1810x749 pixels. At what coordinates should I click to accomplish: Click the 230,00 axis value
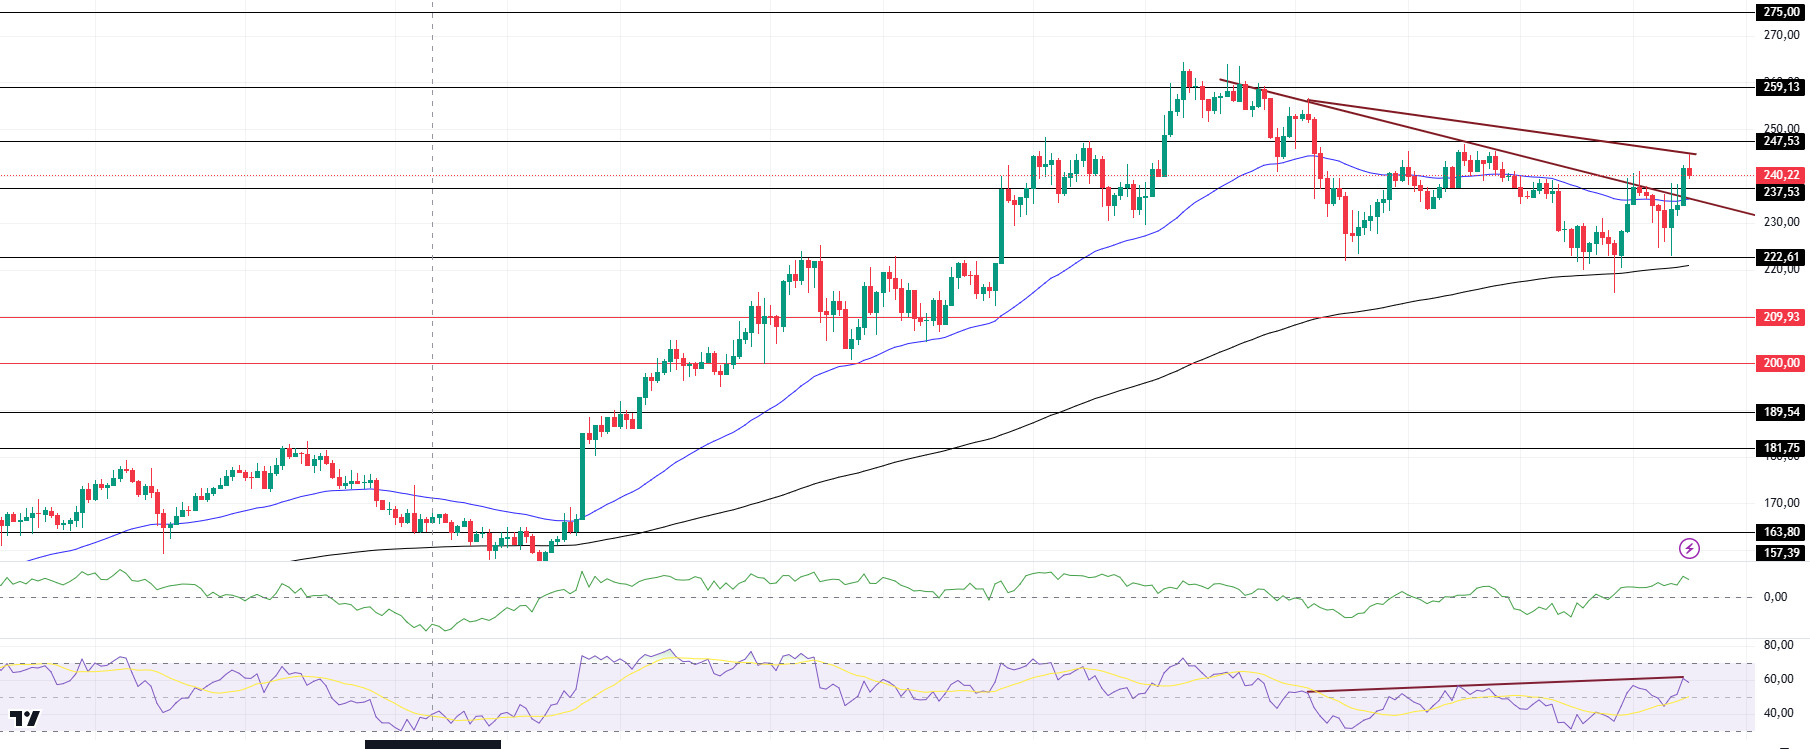point(1781,222)
